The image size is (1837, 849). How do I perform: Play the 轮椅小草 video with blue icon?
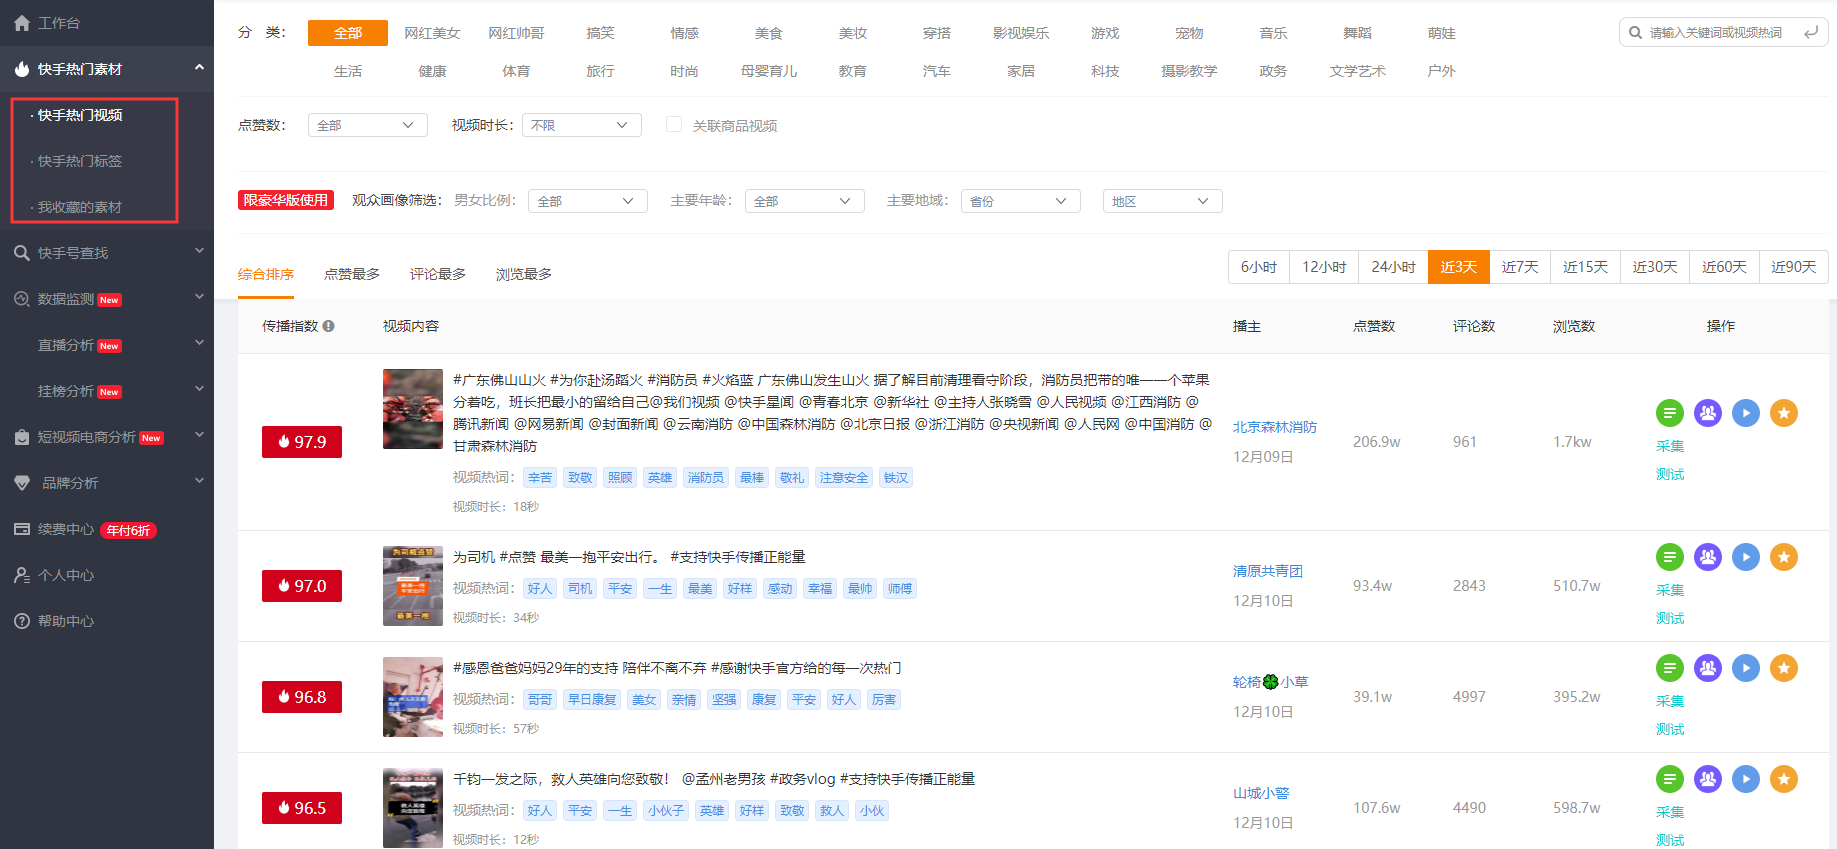click(1745, 668)
